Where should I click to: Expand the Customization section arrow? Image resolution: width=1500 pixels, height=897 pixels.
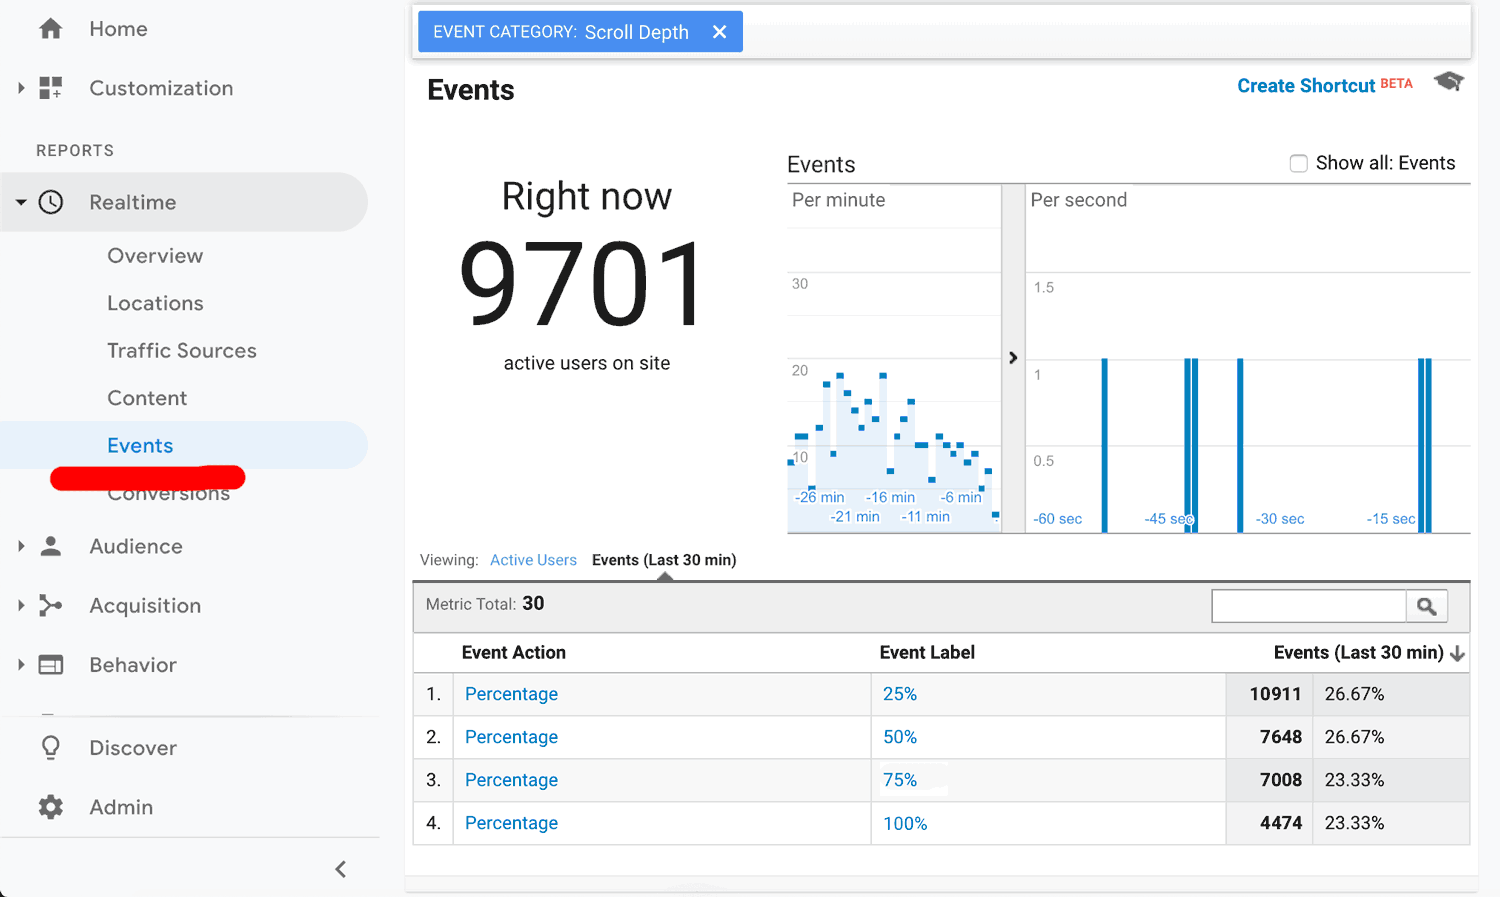(x=21, y=88)
